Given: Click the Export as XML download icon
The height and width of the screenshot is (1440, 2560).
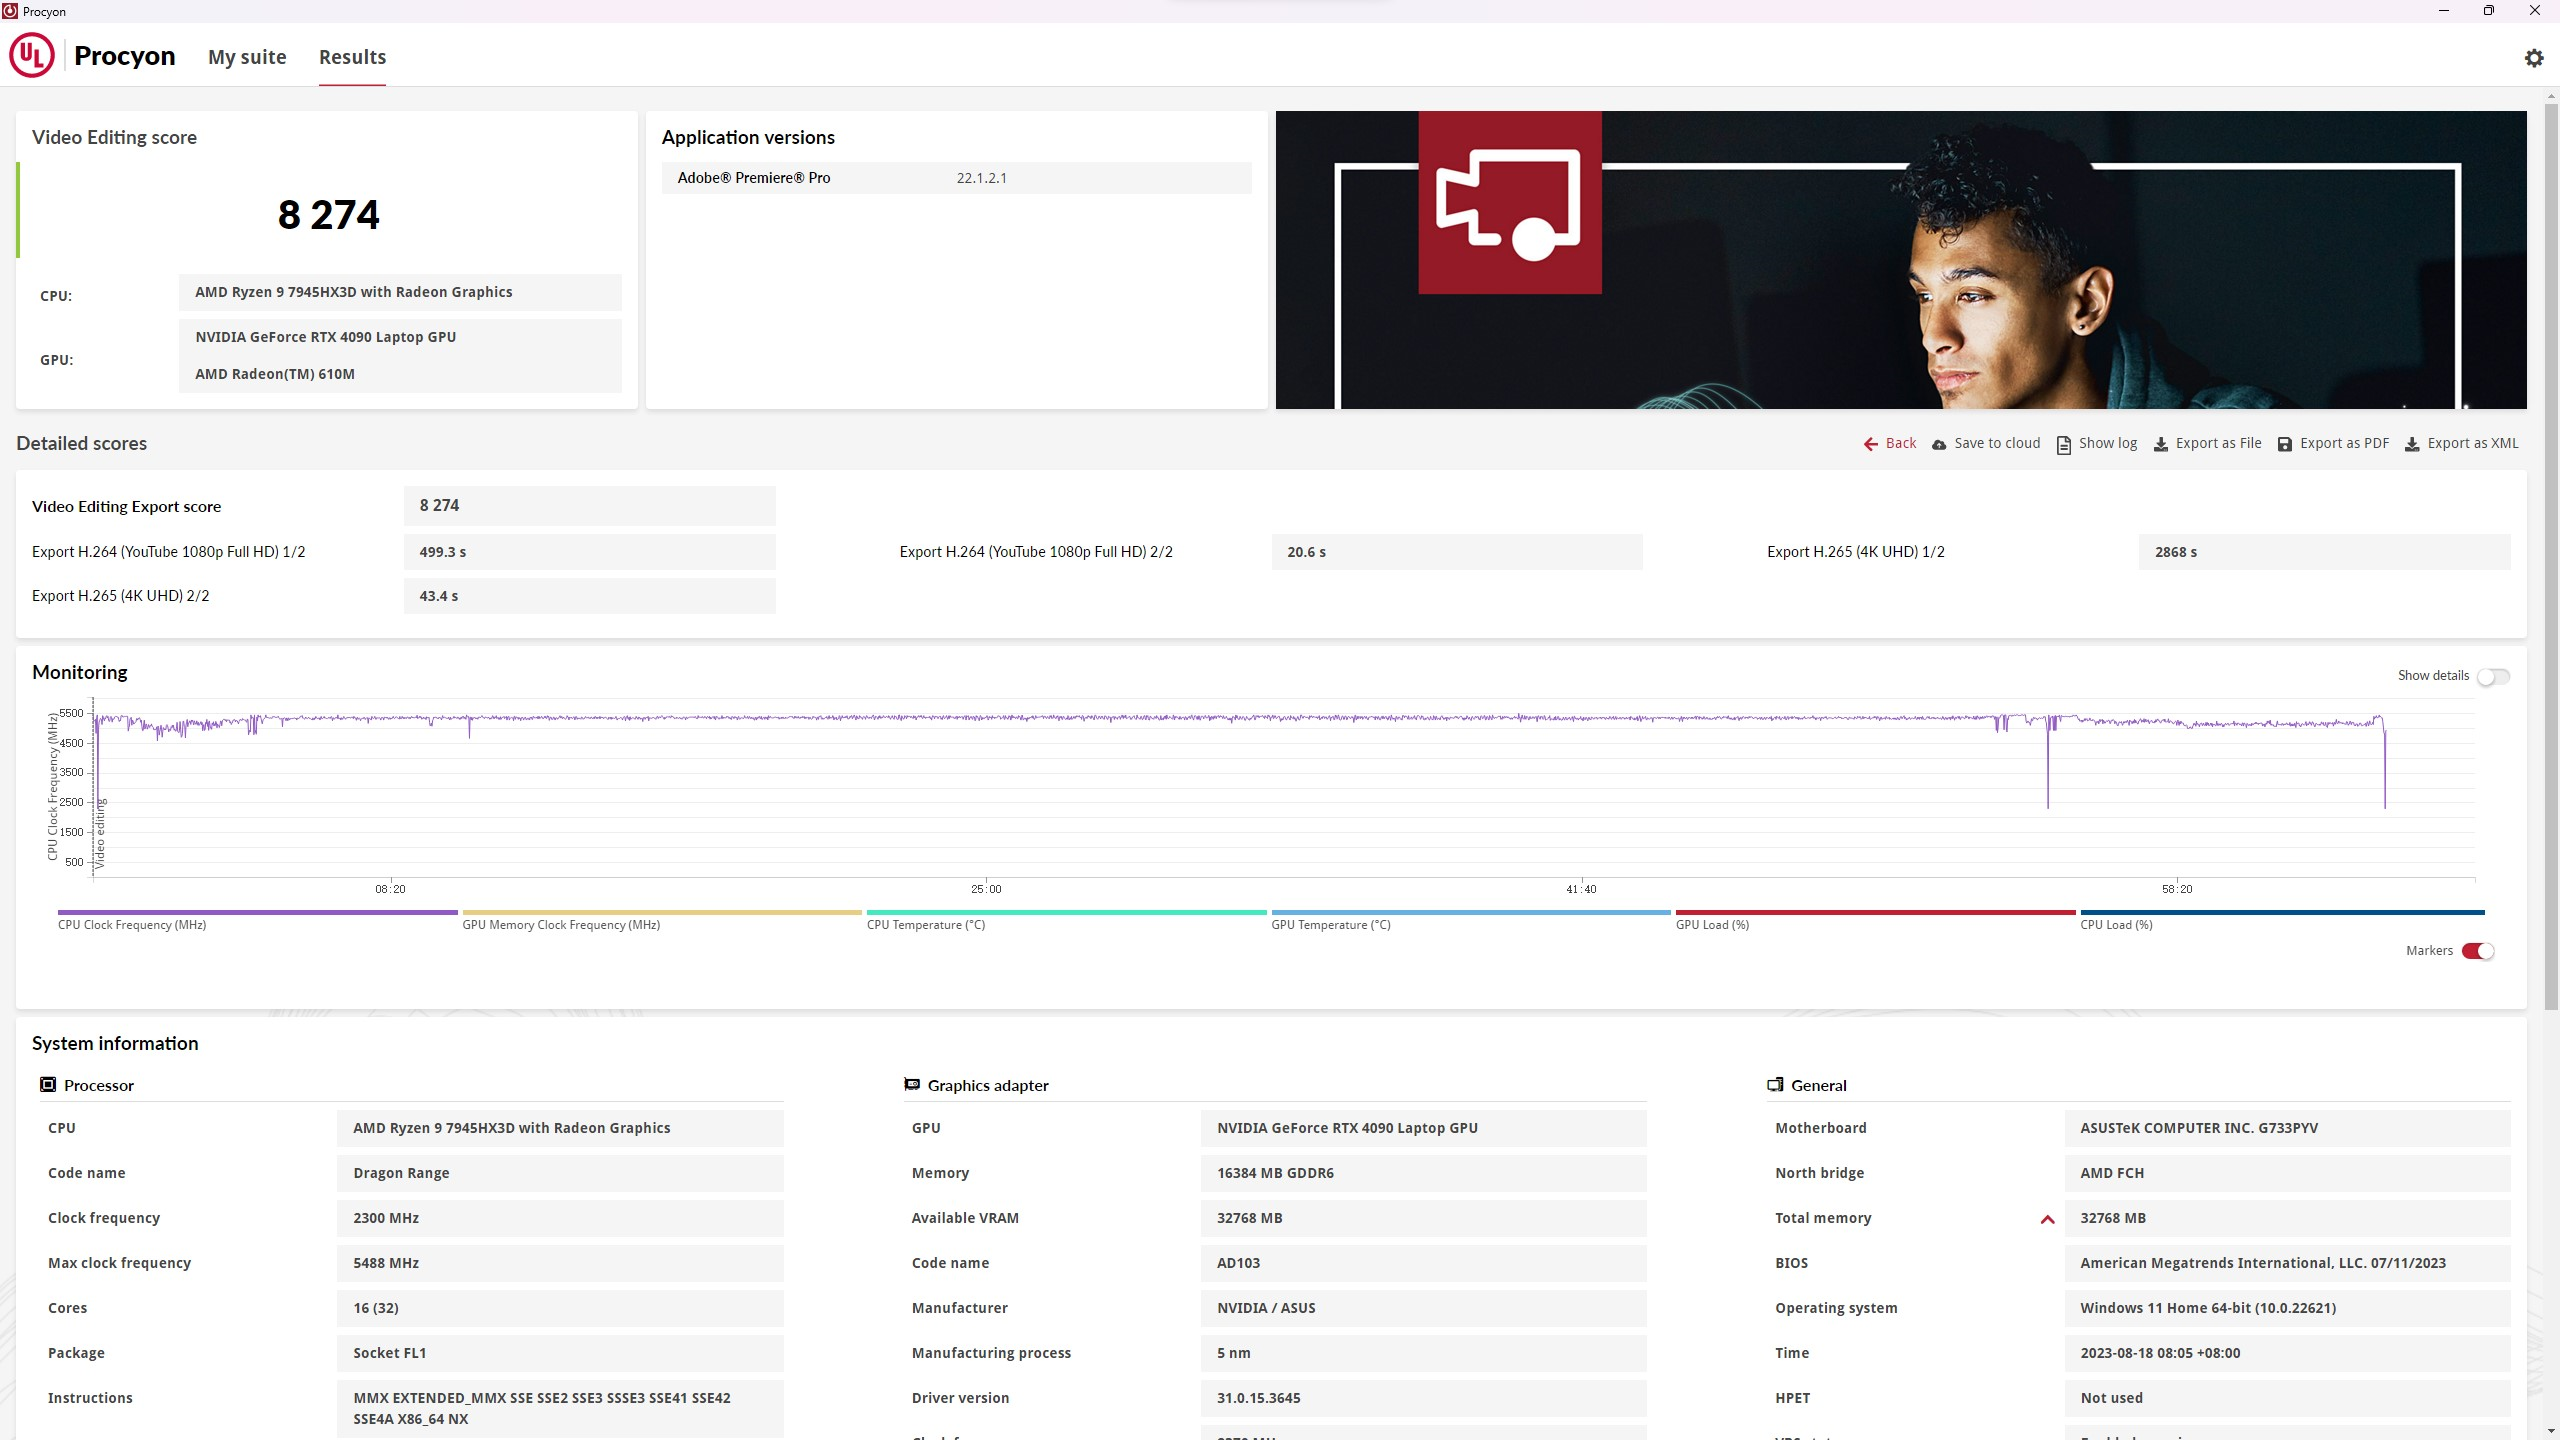Looking at the screenshot, I should pyautogui.click(x=2412, y=444).
